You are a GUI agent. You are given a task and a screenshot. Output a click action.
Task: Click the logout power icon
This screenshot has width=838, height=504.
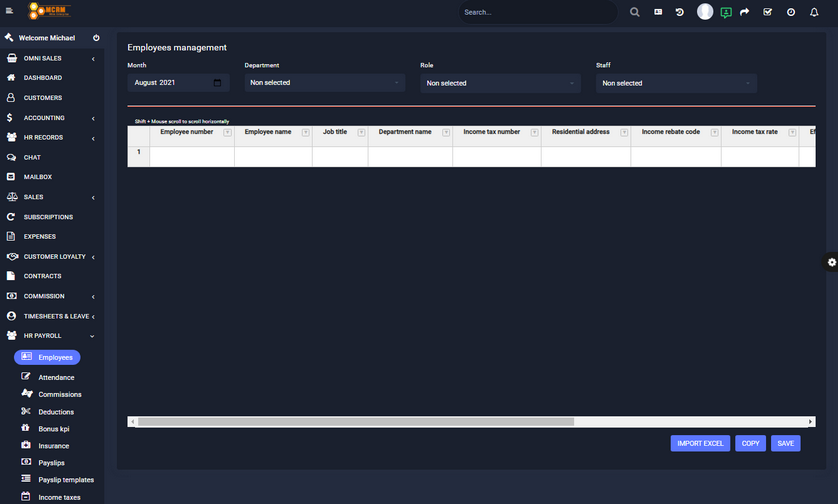[x=96, y=38]
